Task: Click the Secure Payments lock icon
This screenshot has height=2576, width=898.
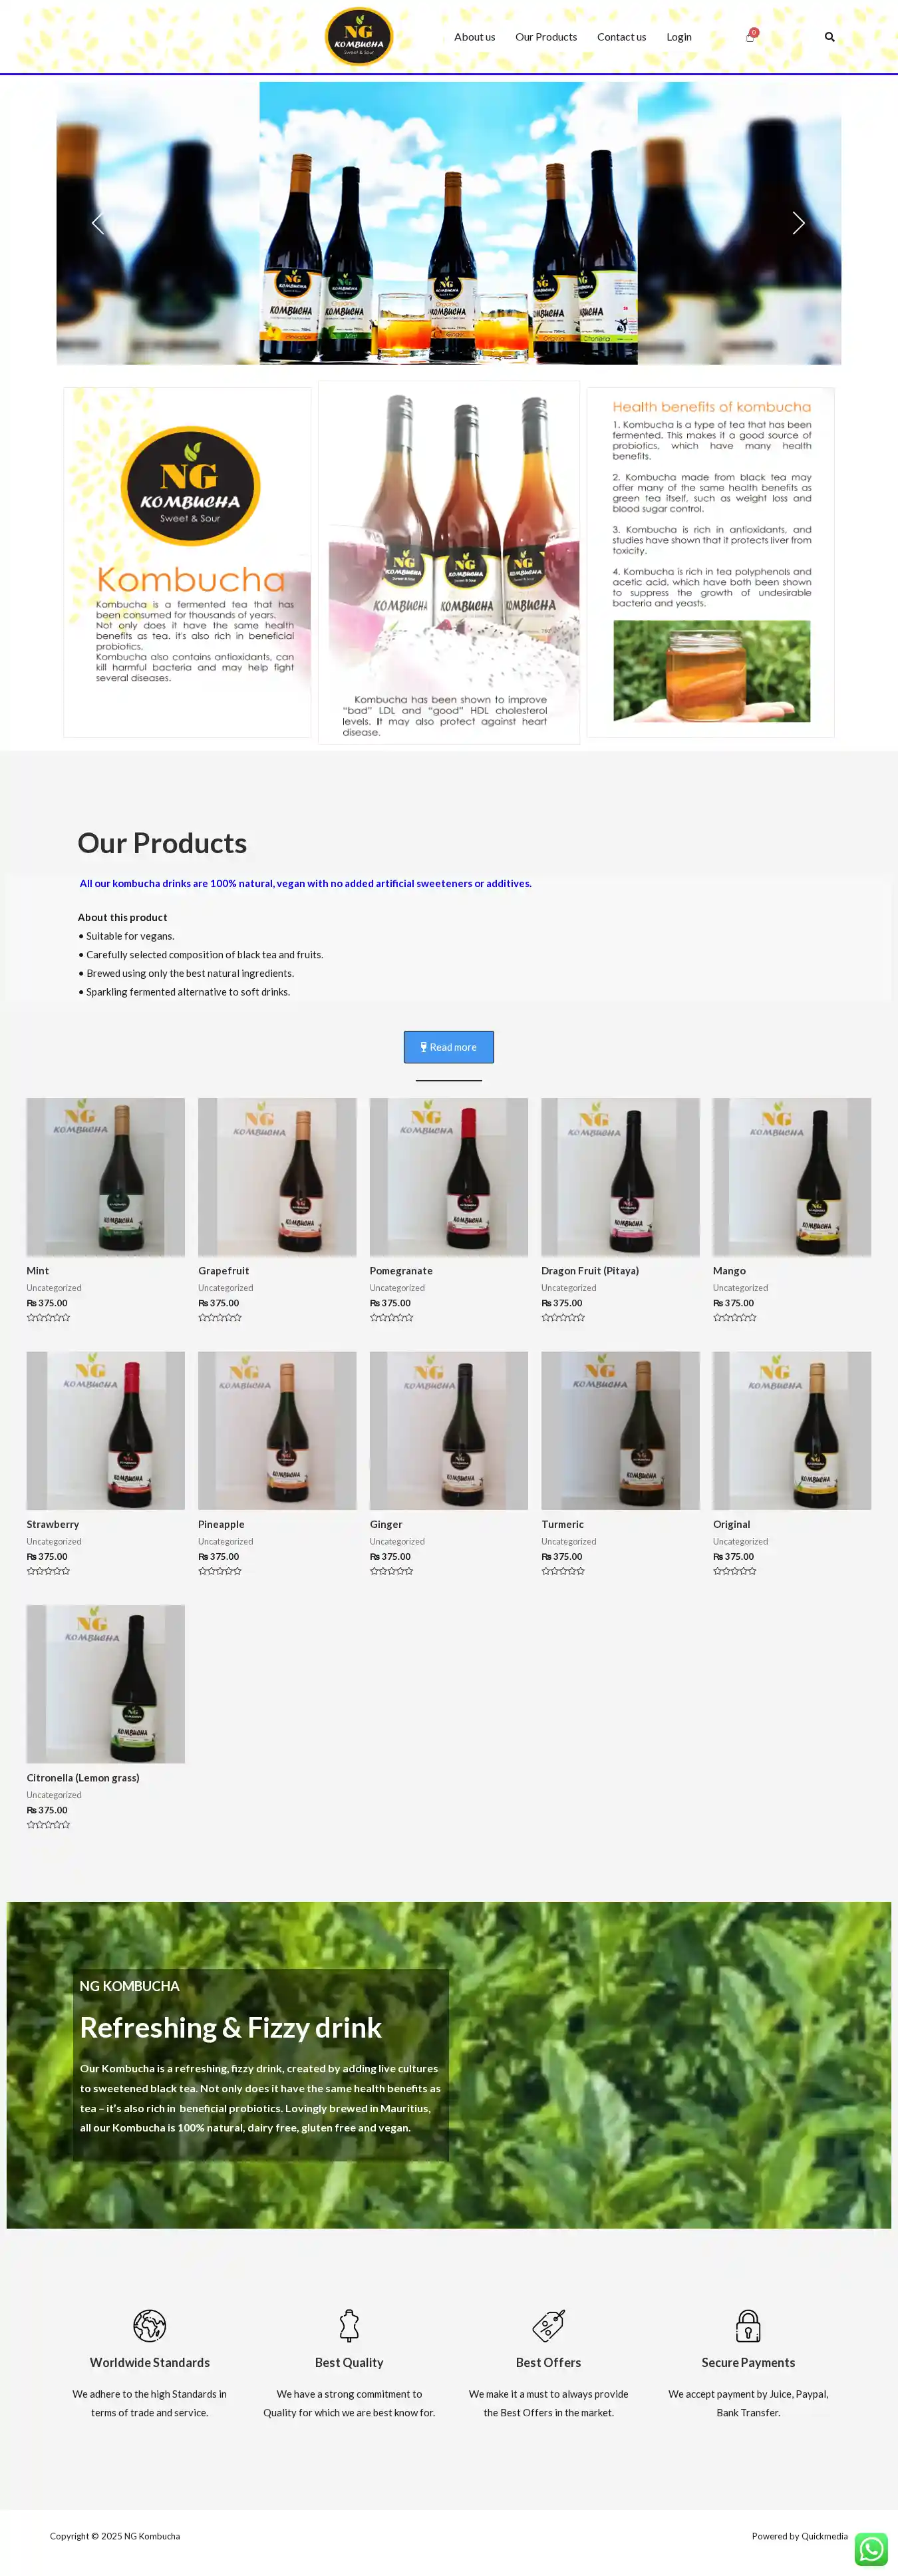Action: pyautogui.click(x=748, y=2325)
